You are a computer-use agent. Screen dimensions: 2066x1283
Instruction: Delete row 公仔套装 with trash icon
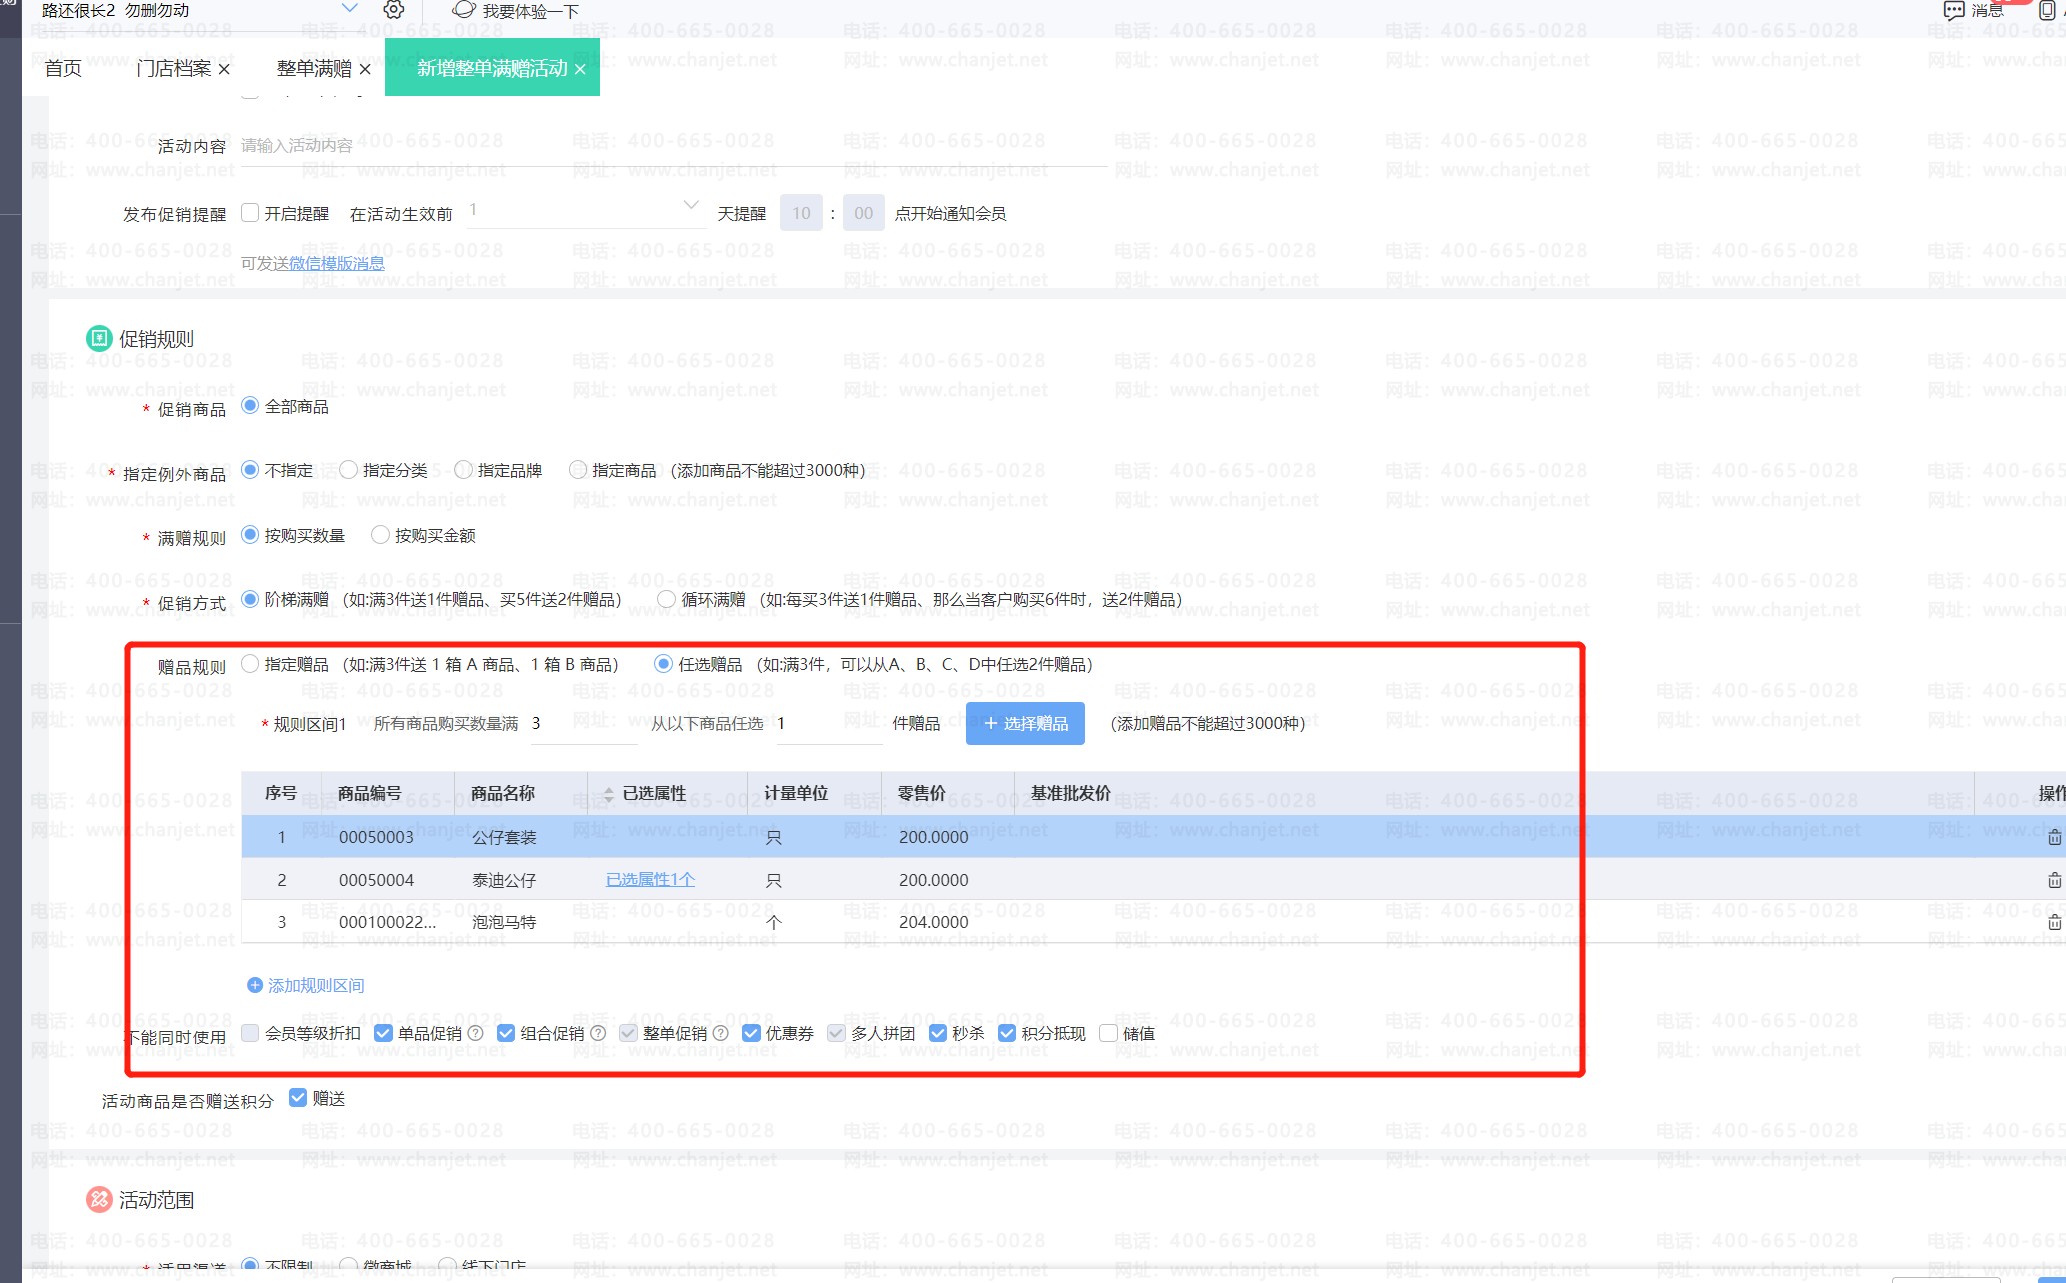coord(2054,837)
